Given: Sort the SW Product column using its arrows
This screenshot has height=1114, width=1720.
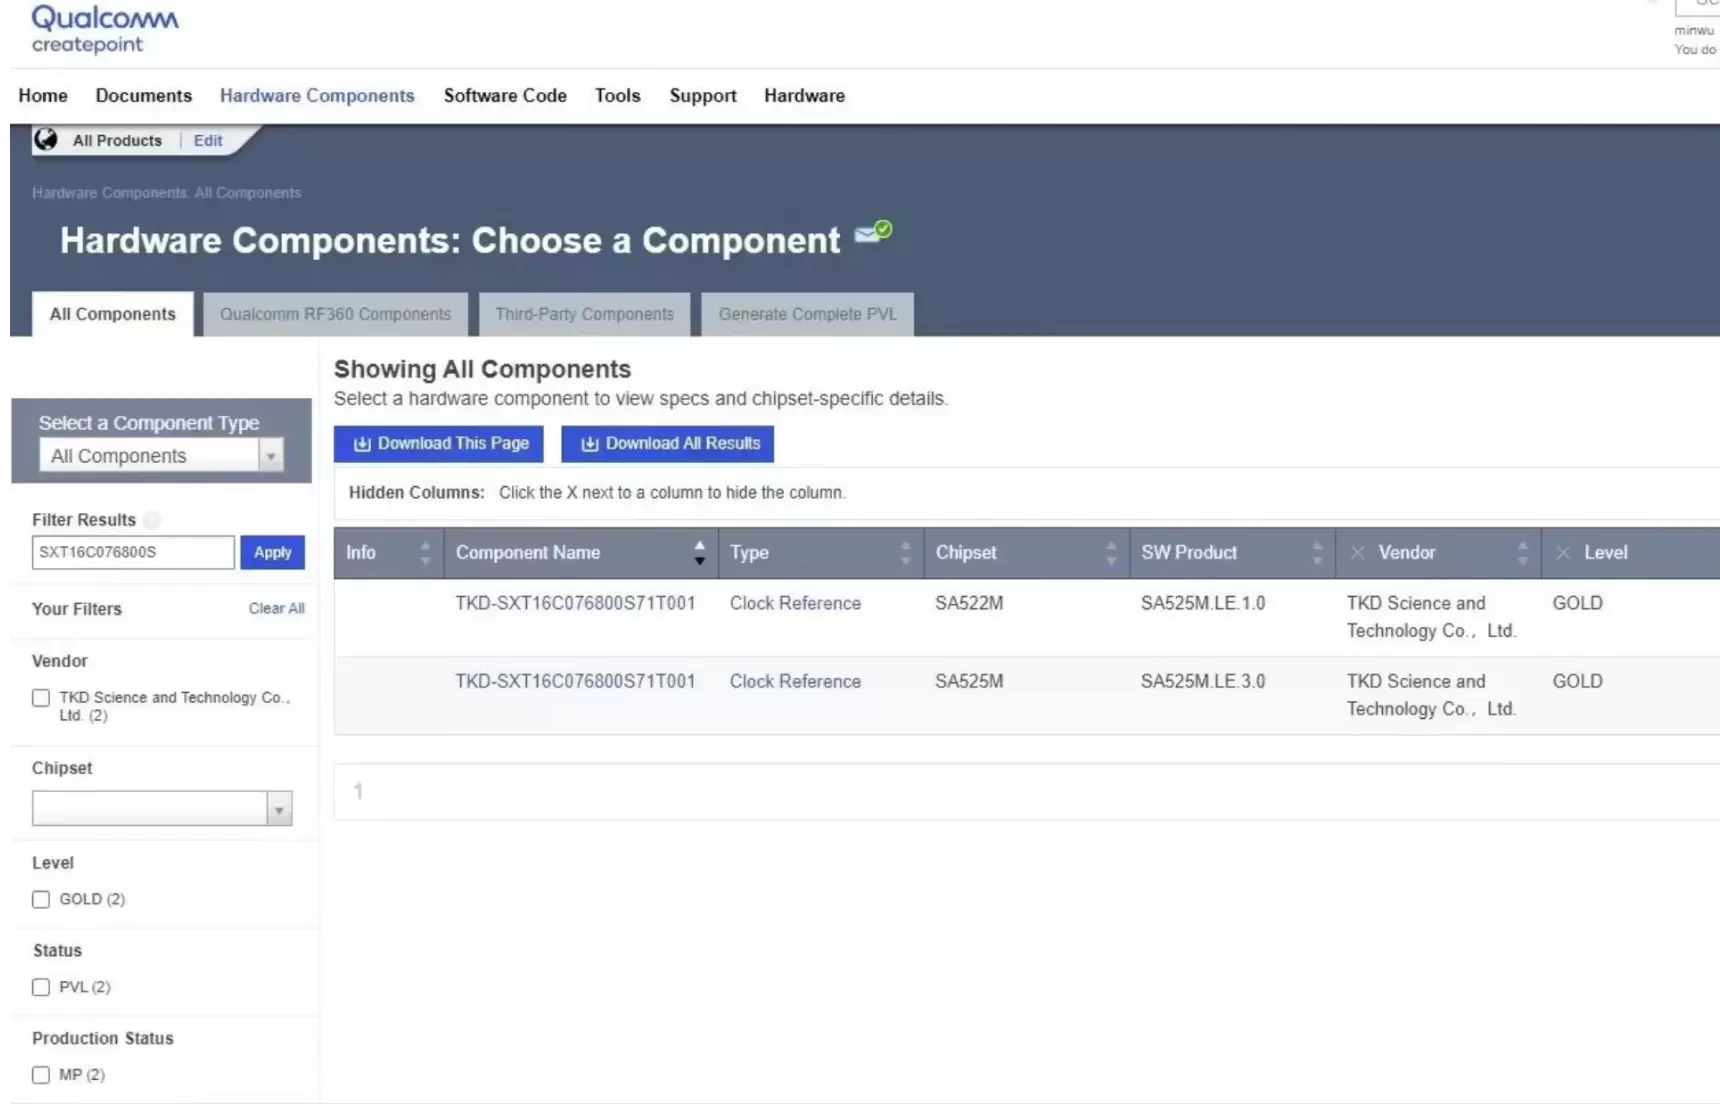Looking at the screenshot, I should point(1317,553).
